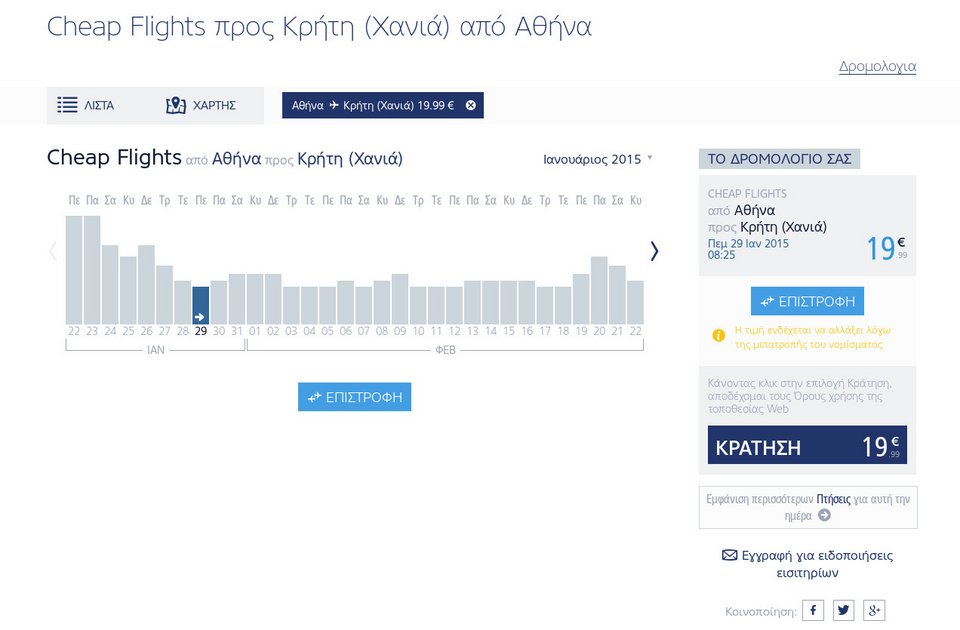The height and width of the screenshot is (630, 960).
Task: Remove the Αθήνα–Κρήτη route filter chip
Action: (x=471, y=105)
